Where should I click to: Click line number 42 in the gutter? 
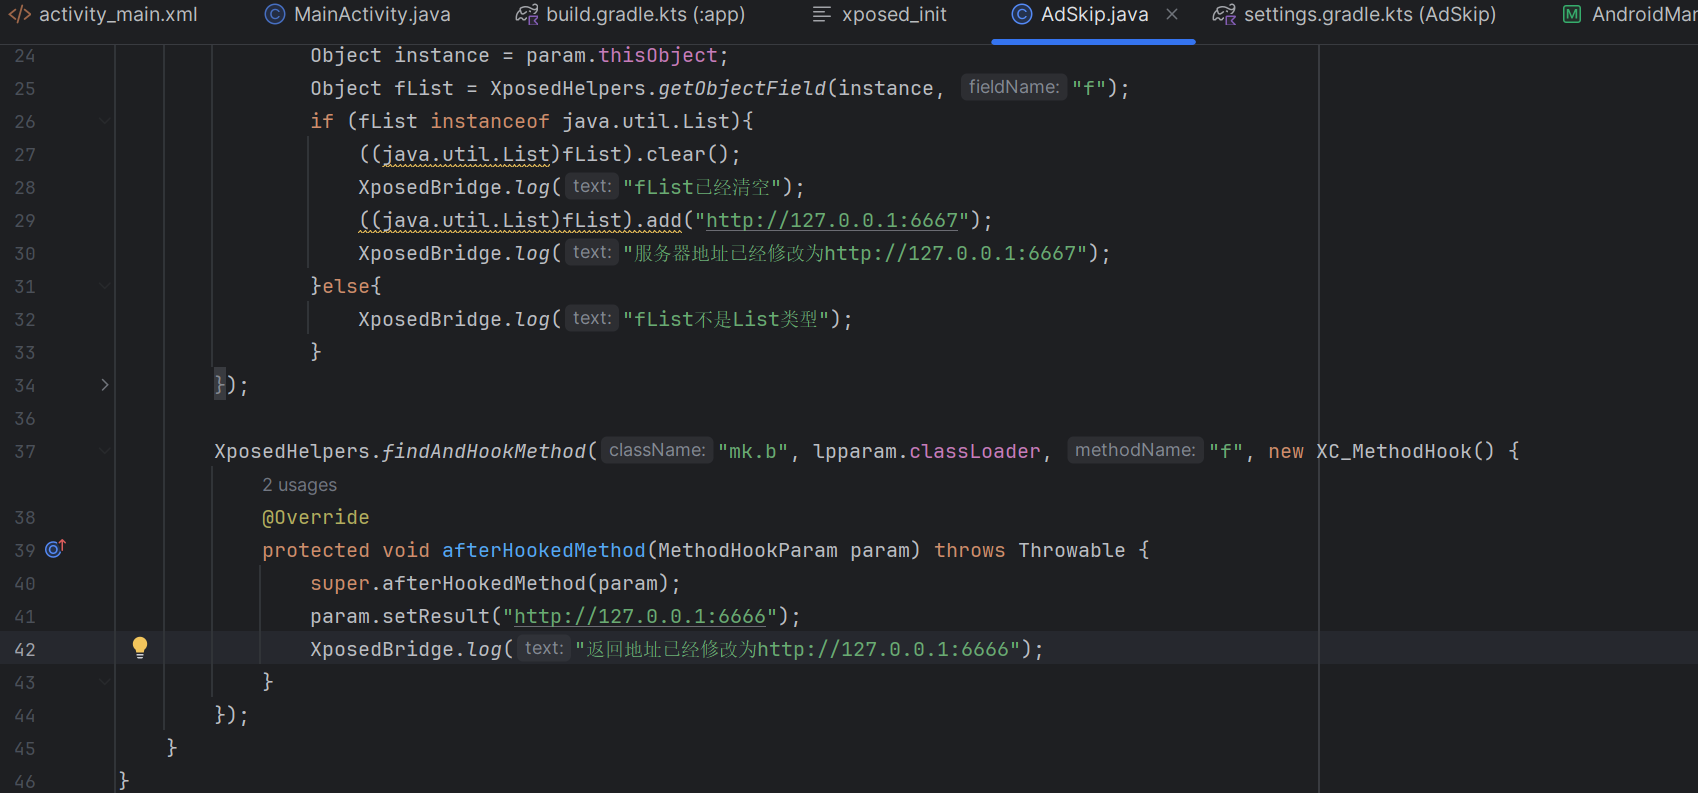tap(25, 650)
